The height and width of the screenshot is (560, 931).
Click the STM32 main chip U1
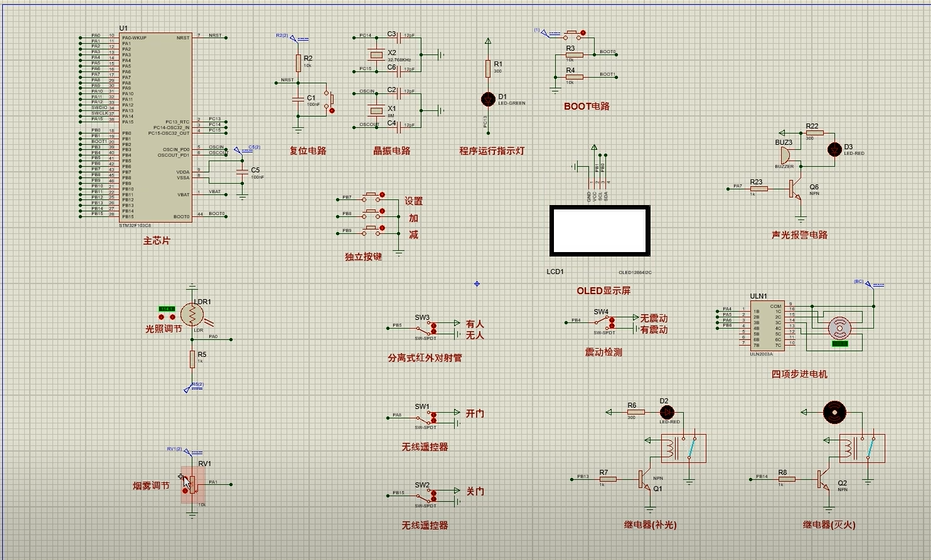coord(155,127)
